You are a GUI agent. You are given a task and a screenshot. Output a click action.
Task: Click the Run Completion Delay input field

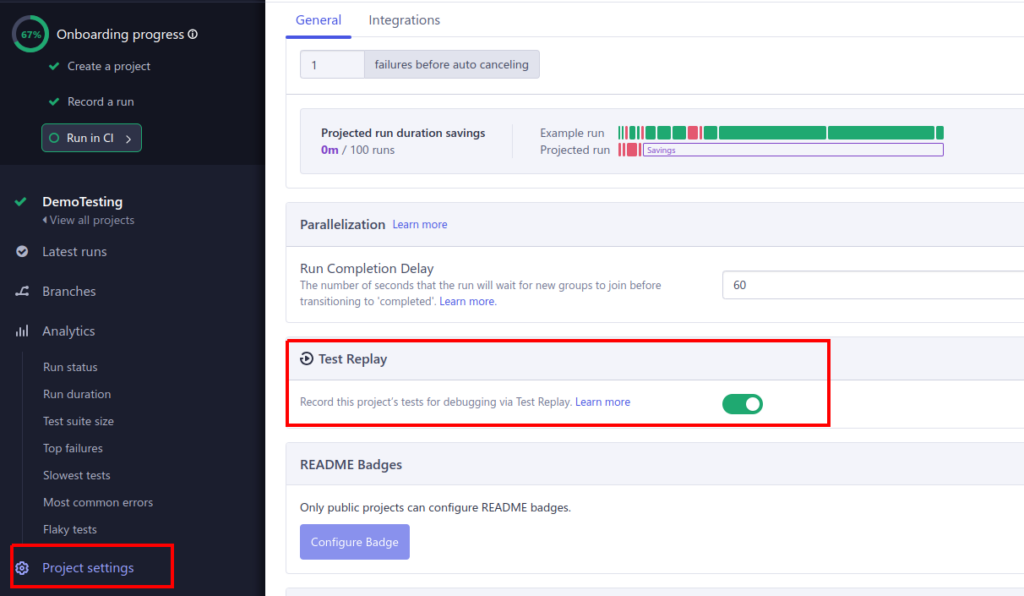tap(870, 285)
